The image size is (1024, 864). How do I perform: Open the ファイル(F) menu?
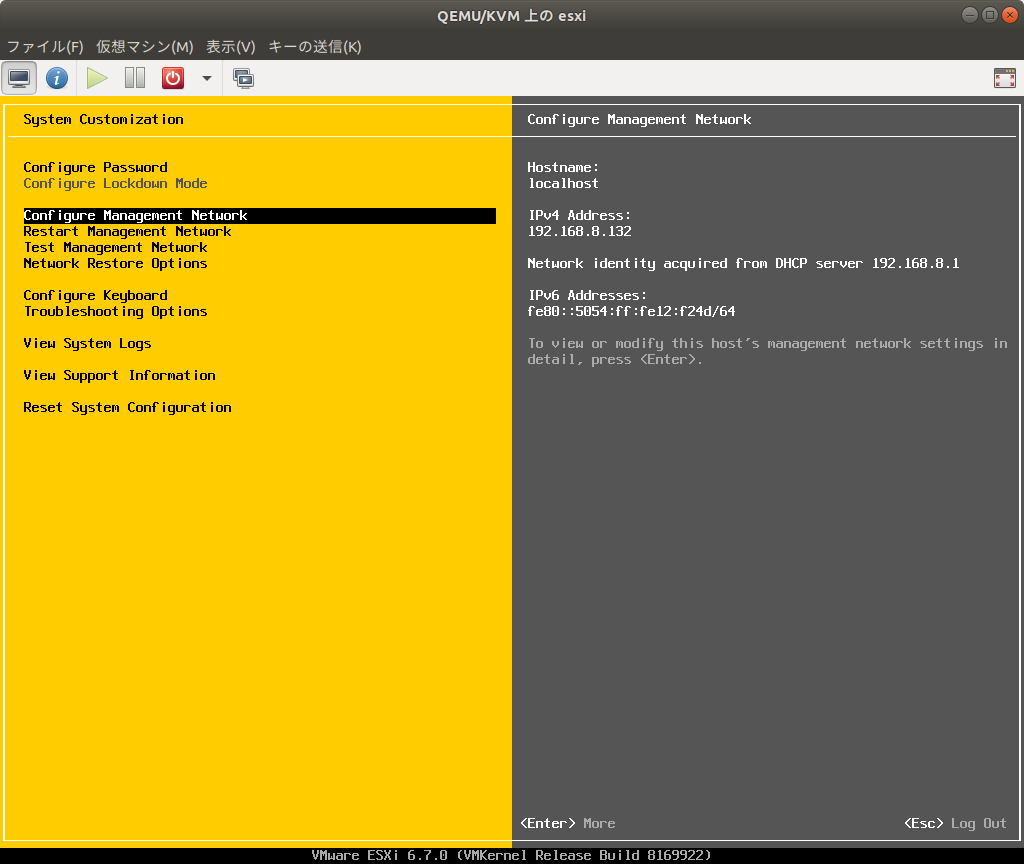pyautogui.click(x=45, y=46)
